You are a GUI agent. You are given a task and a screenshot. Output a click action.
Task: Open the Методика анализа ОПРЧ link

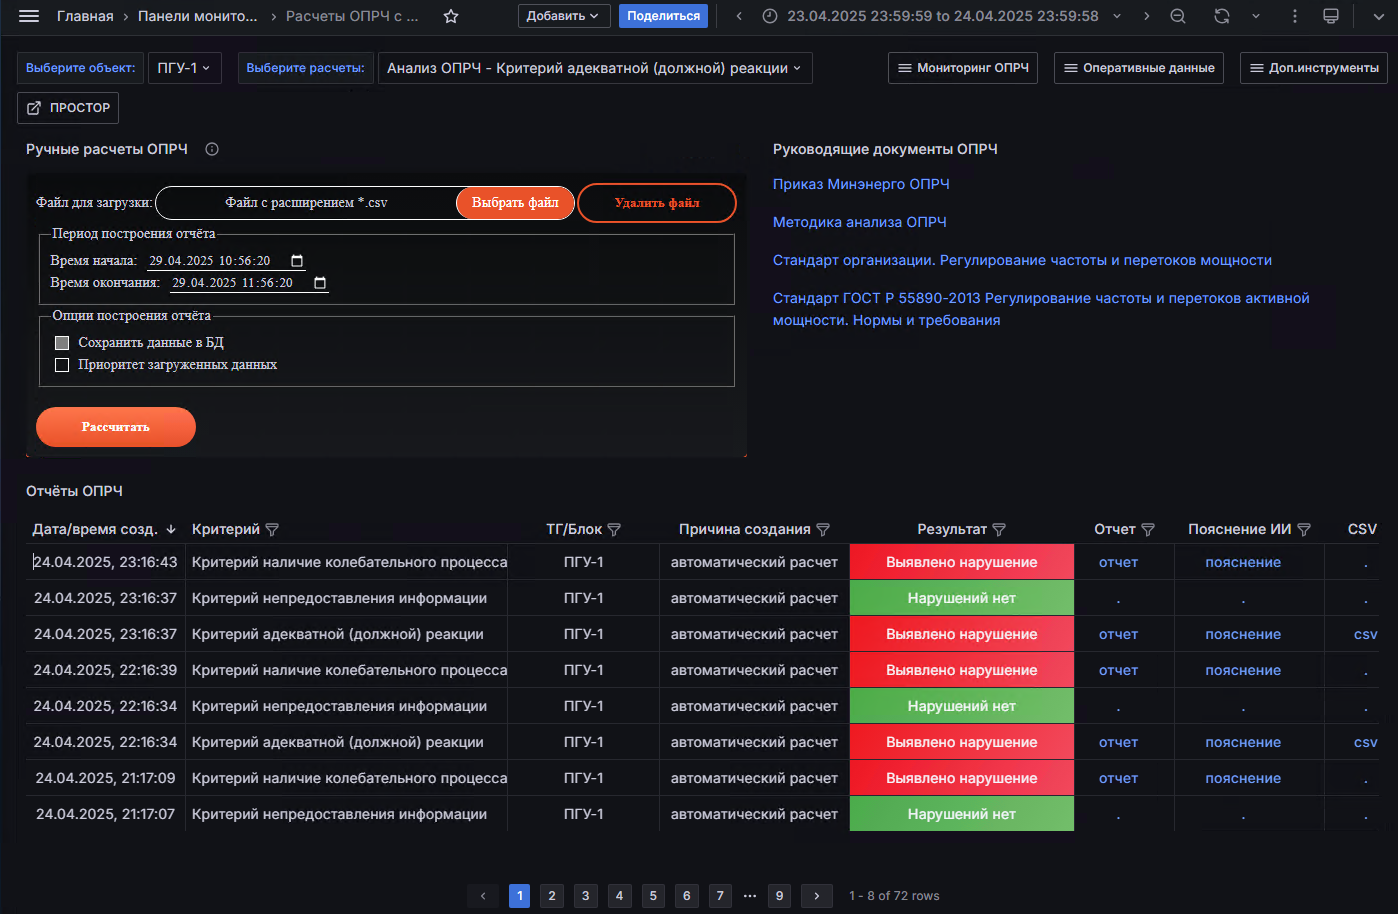[x=859, y=222]
